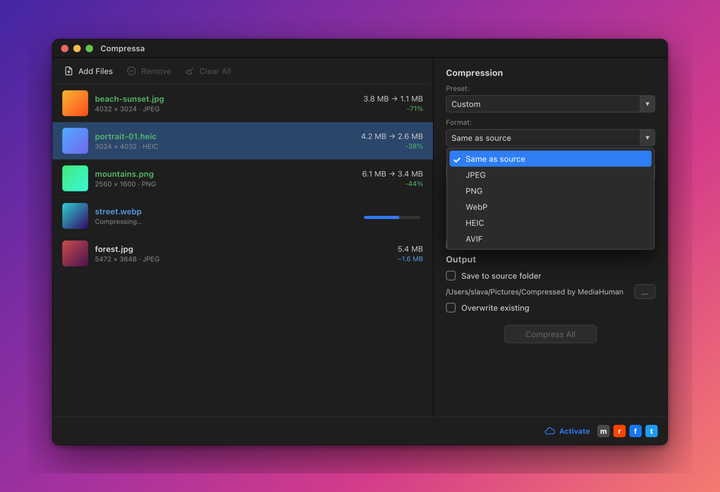This screenshot has width=720, height=492.
Task: Open the light blue 't' Twitter icon
Action: [x=652, y=431]
